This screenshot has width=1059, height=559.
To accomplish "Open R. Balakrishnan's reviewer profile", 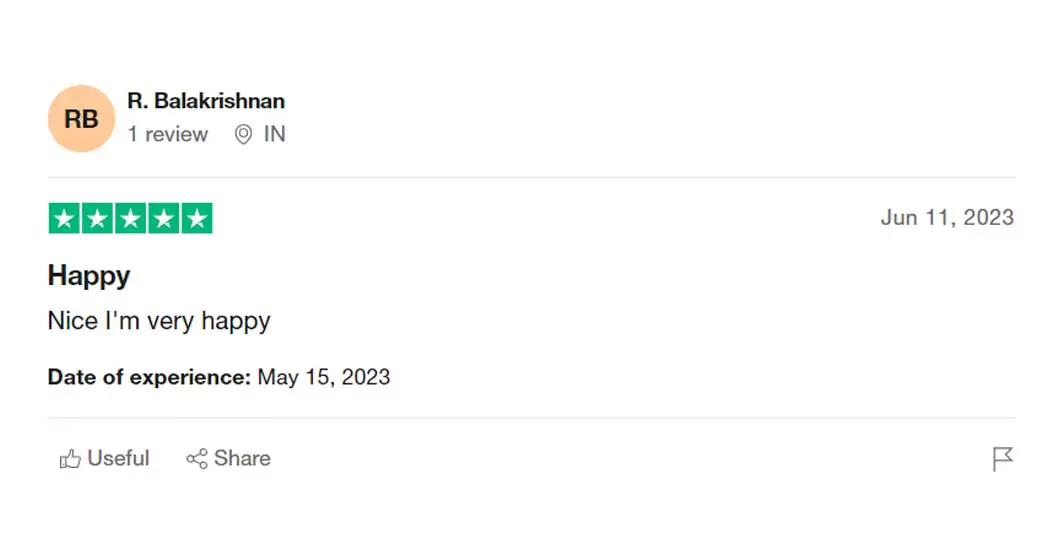I will point(206,101).
